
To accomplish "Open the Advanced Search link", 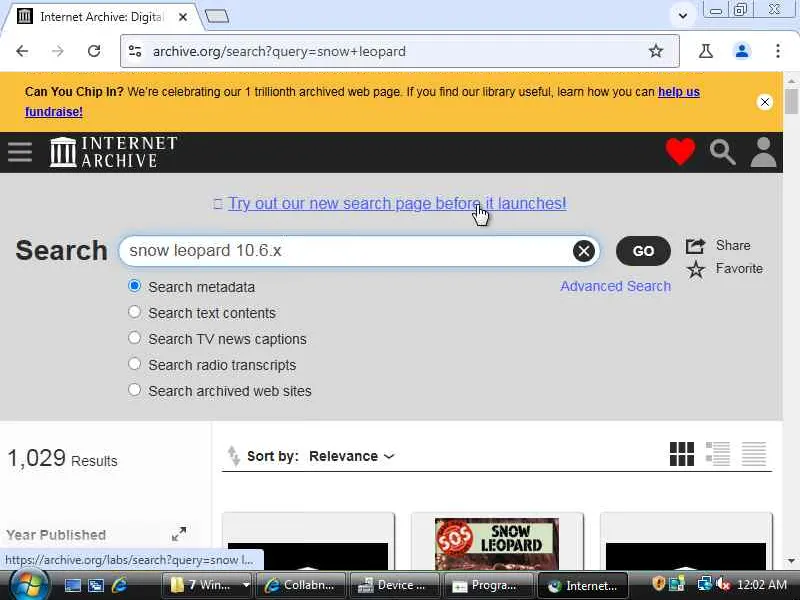I will click(x=615, y=286).
